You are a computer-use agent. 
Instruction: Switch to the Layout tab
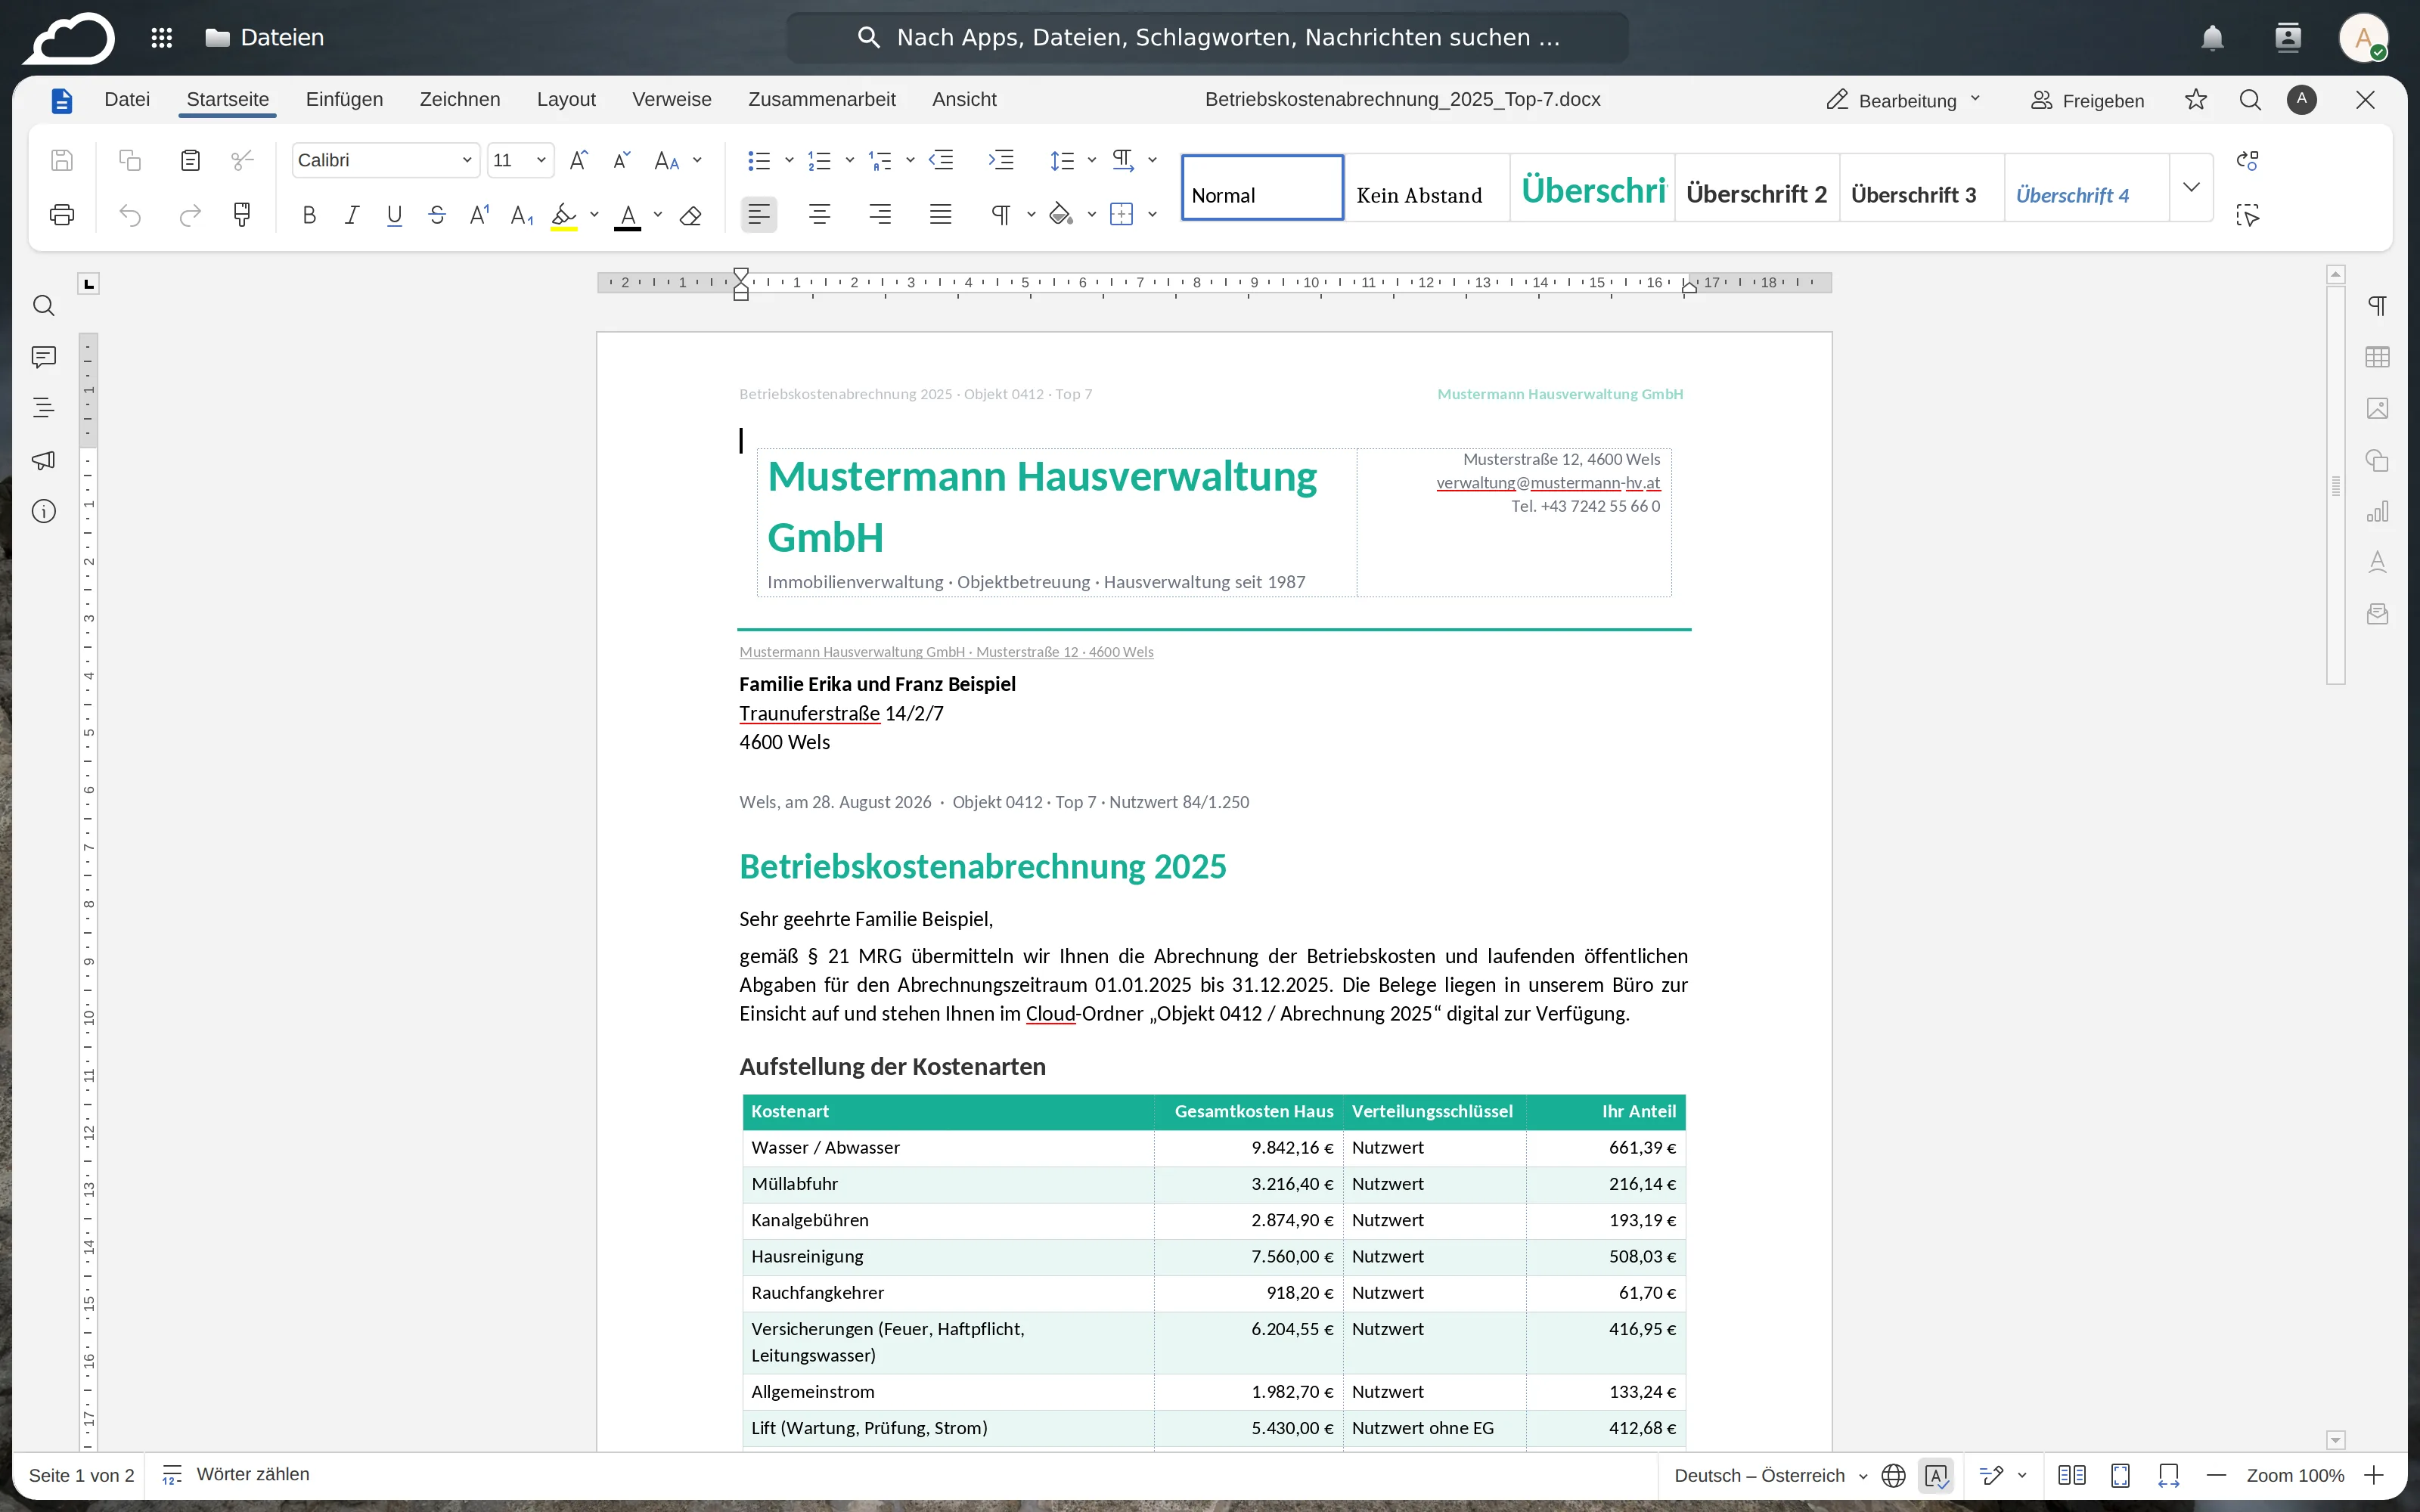[x=566, y=99]
